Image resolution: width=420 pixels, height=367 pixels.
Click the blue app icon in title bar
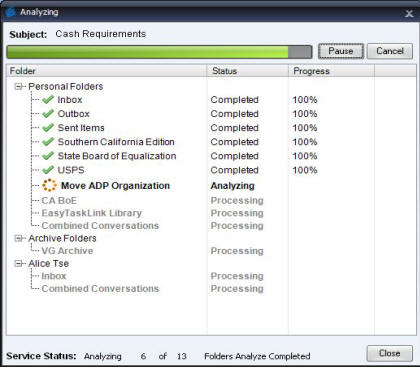[11, 13]
